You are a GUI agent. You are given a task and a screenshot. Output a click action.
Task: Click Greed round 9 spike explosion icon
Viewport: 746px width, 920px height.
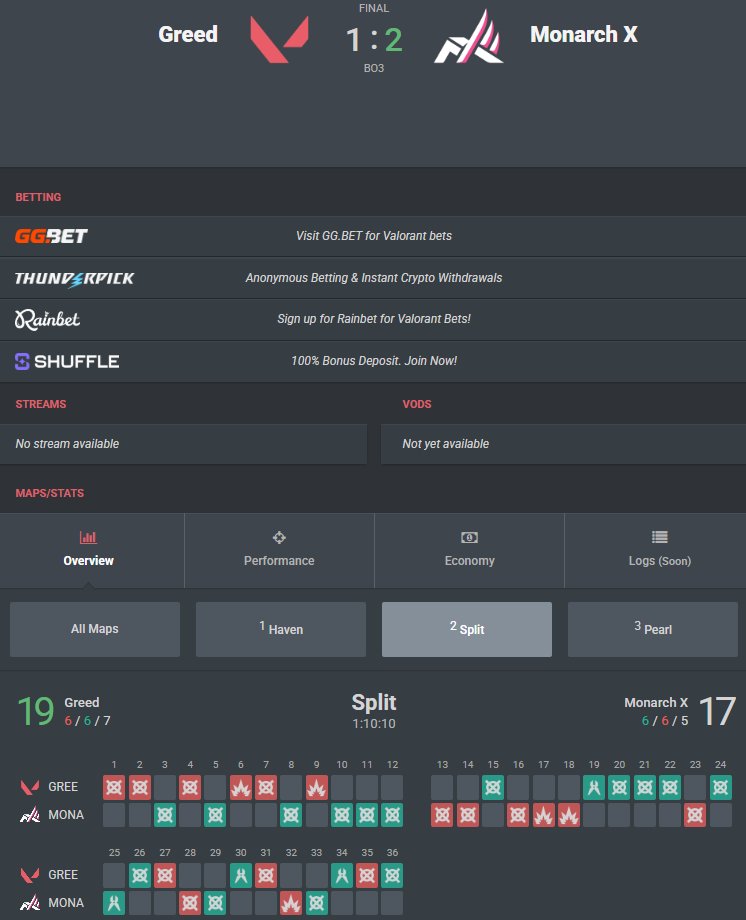click(316, 787)
